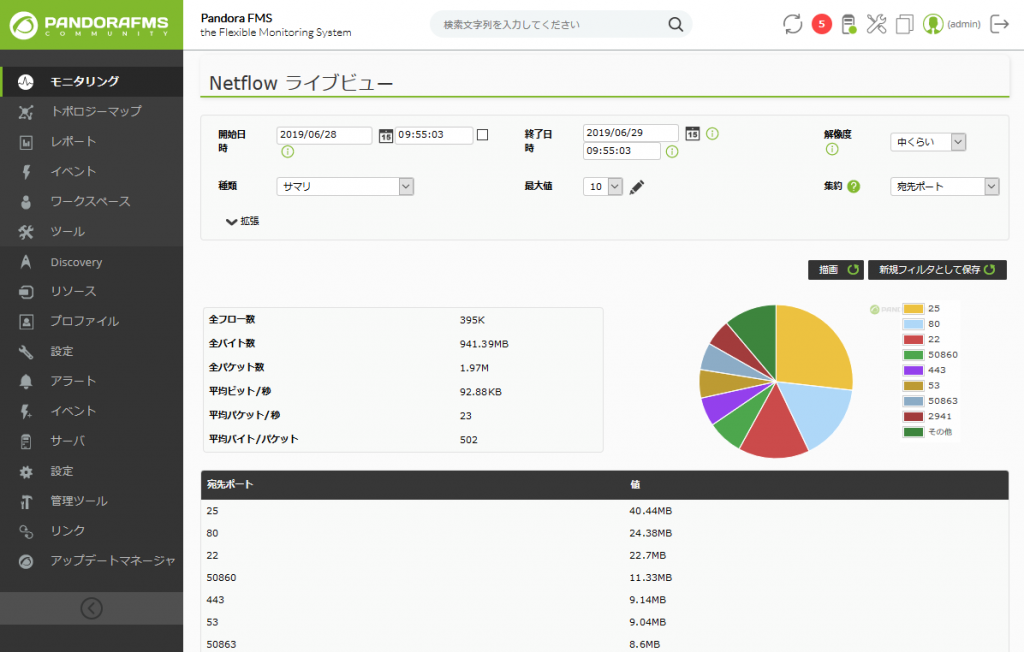1024x652 pixels.
Task: Click 新規フィルタとして保存 to save filter
Action: [936, 269]
